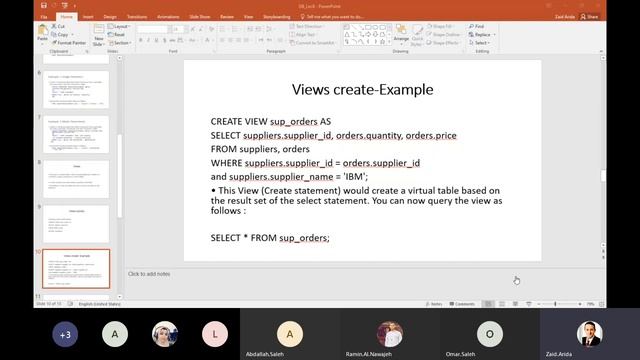This screenshot has width=640, height=360.
Task: Click the Tell me what you want to do box
Action: 332,17
